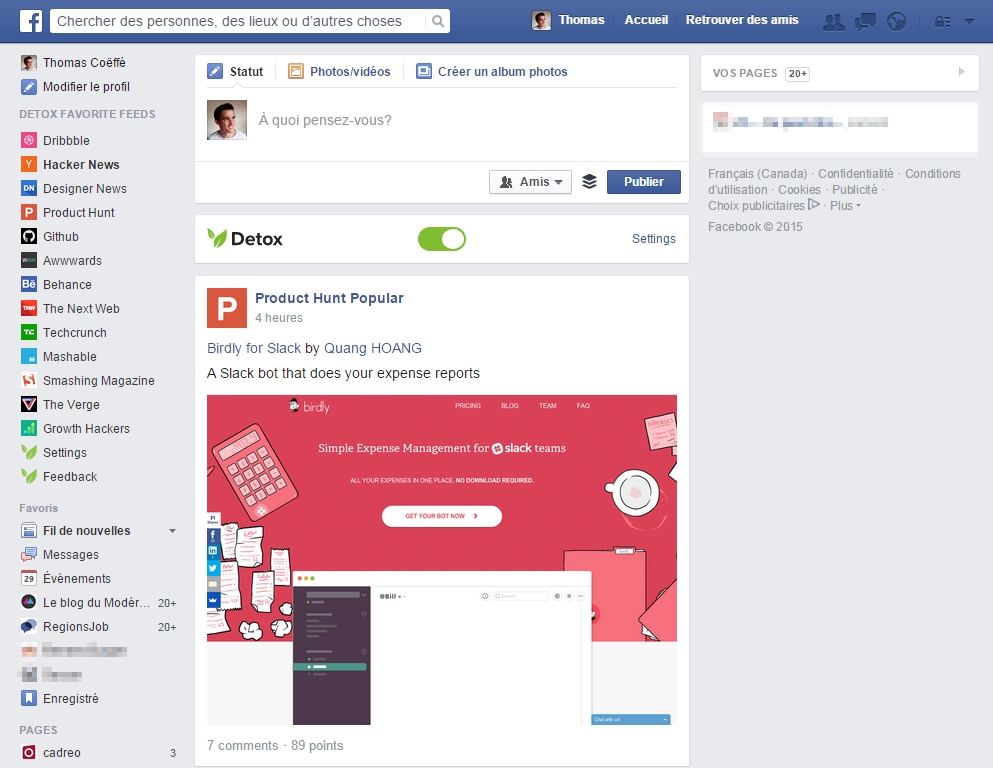The image size is (993, 768).
Task: Click the Publier button
Action: 643,182
